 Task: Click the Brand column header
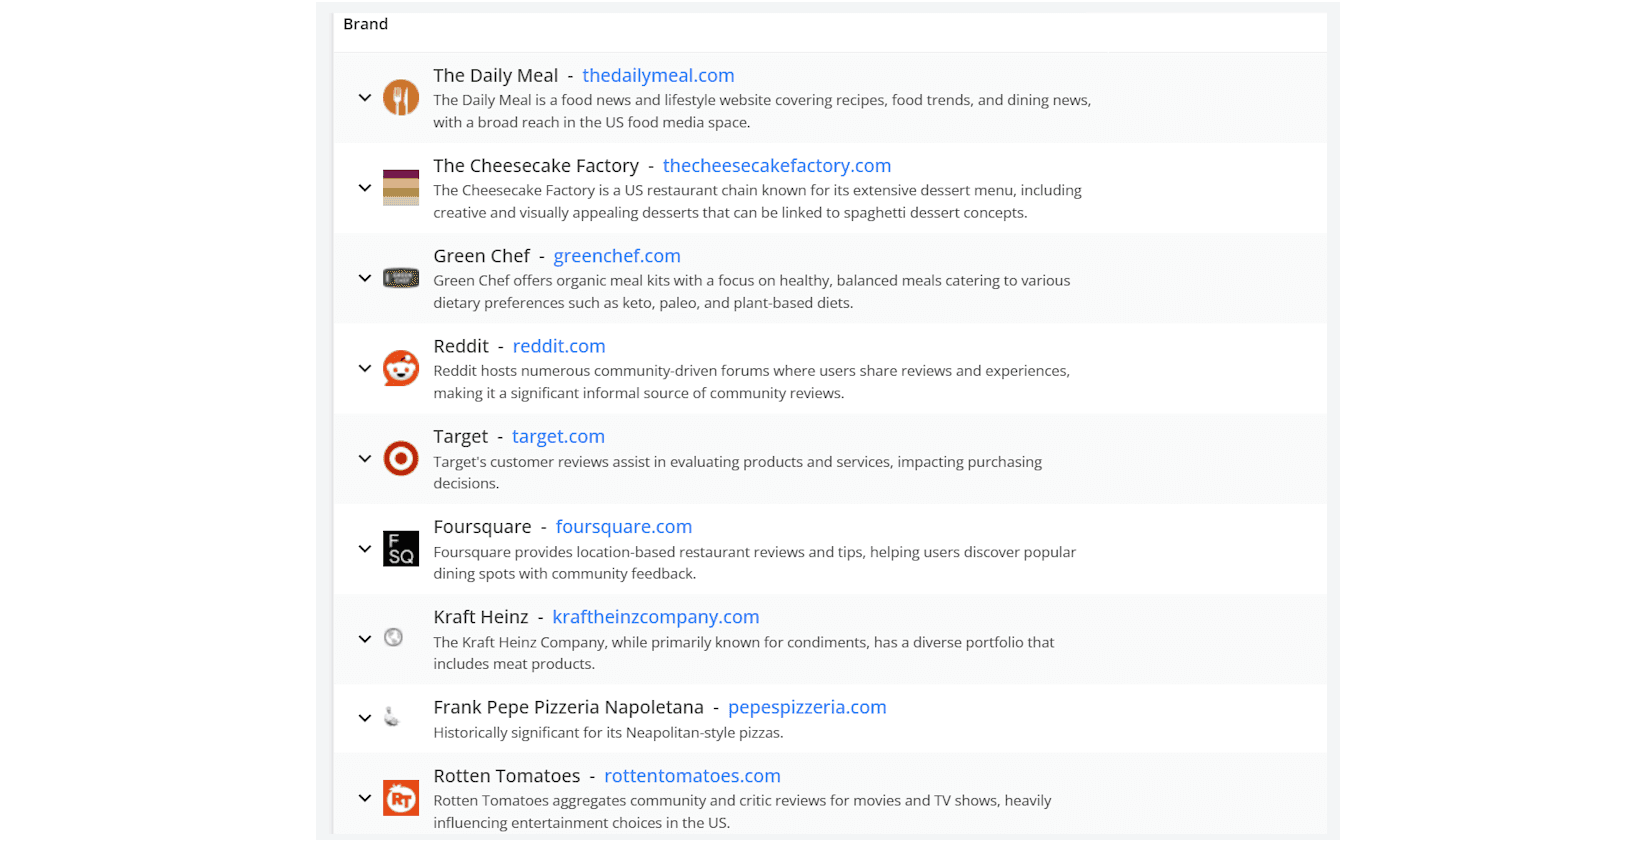(x=366, y=24)
